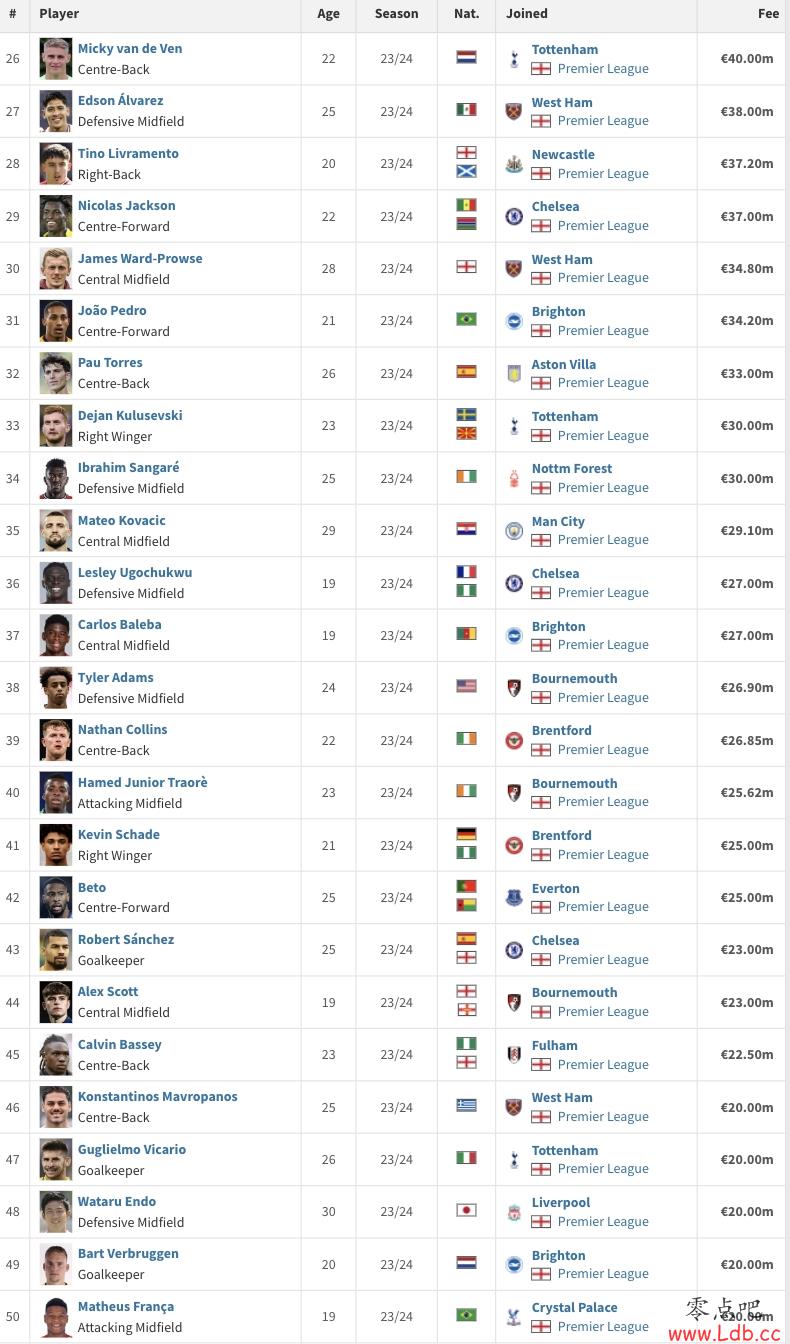Click Fulham crest in Calvin Bassey row

tap(514, 1054)
